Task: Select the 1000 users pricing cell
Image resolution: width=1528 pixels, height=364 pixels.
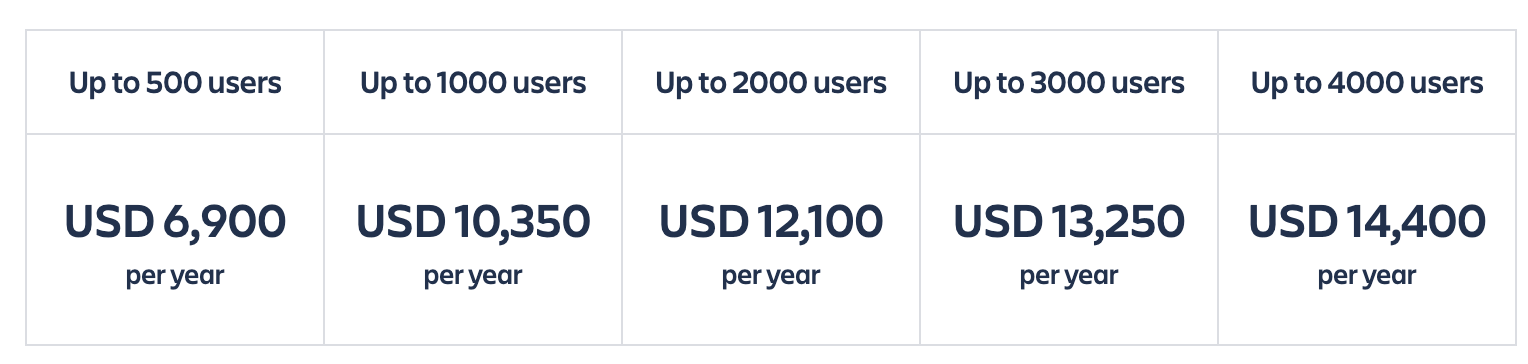Action: pos(473,240)
